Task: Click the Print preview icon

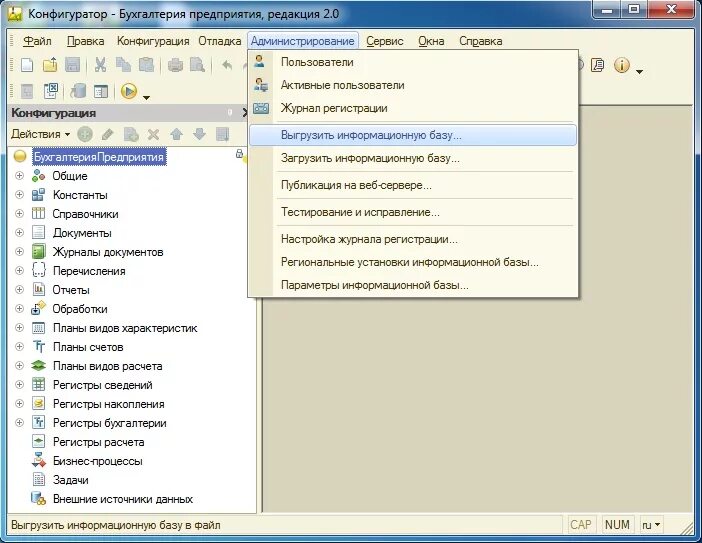Action: tap(197, 65)
